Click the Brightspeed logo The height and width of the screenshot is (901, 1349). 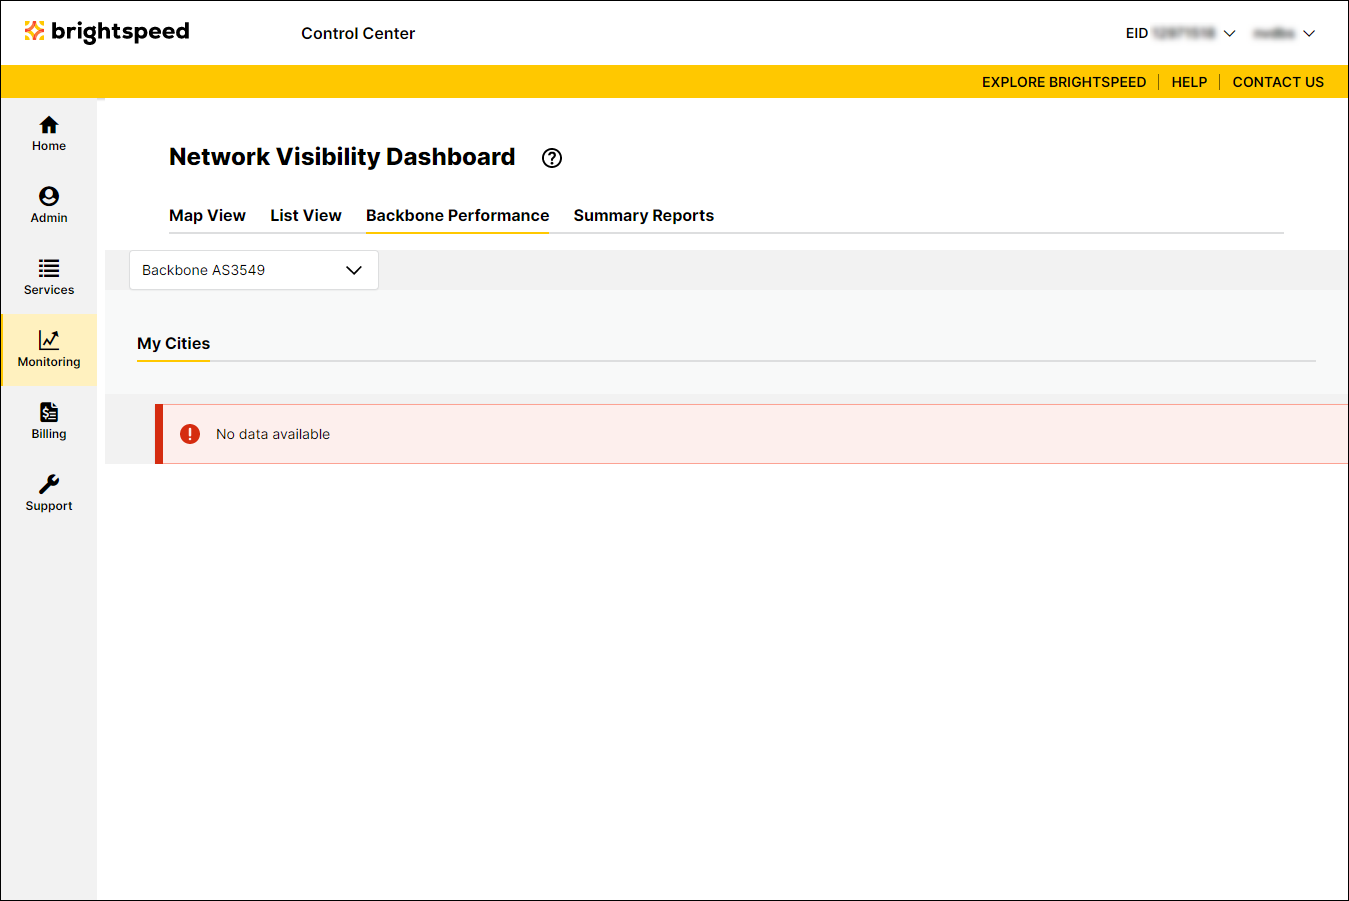[x=107, y=32]
